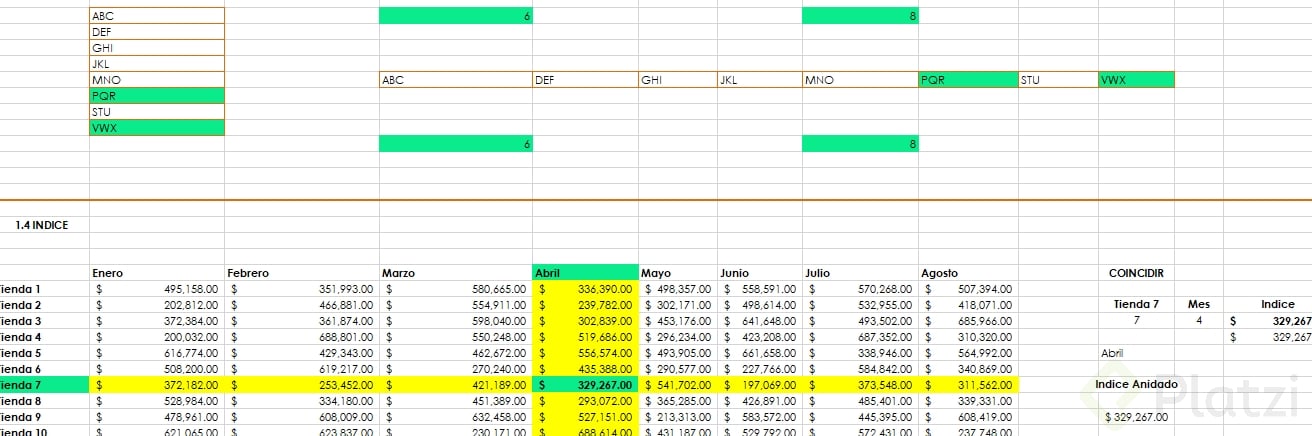
Task: Select the green Abril column header
Action: (585, 272)
